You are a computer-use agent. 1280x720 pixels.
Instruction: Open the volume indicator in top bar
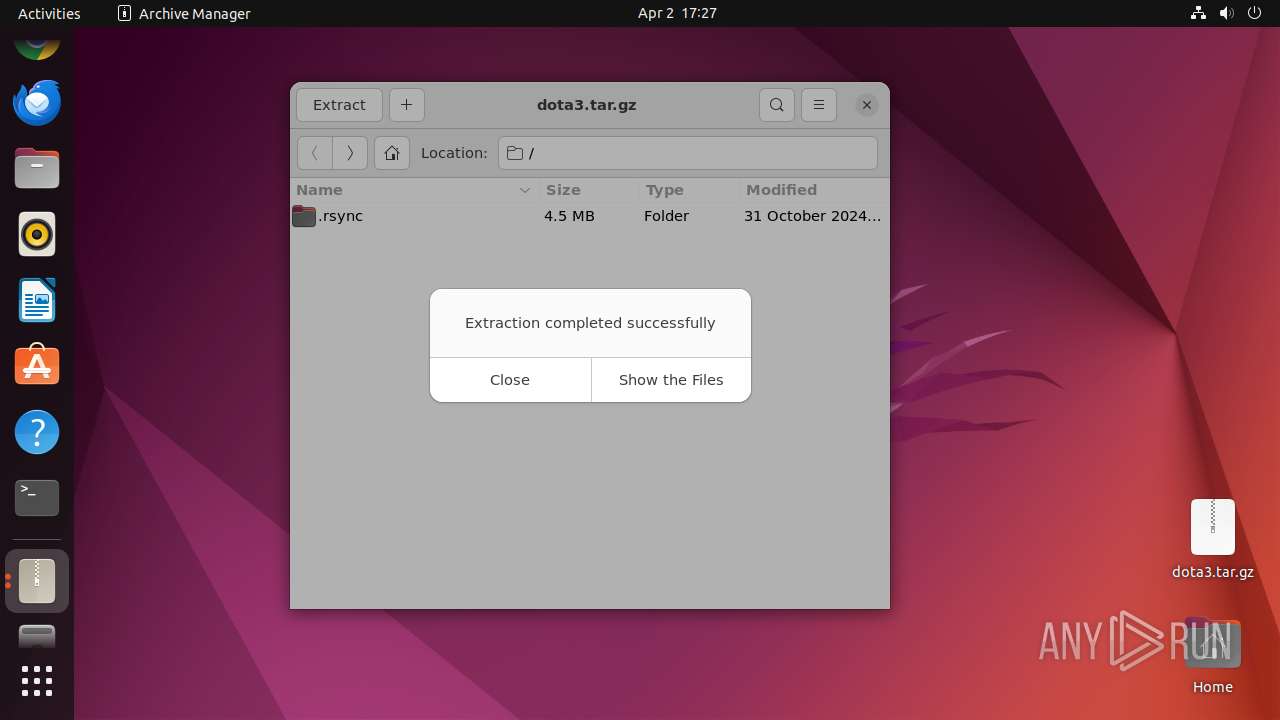[x=1226, y=13]
